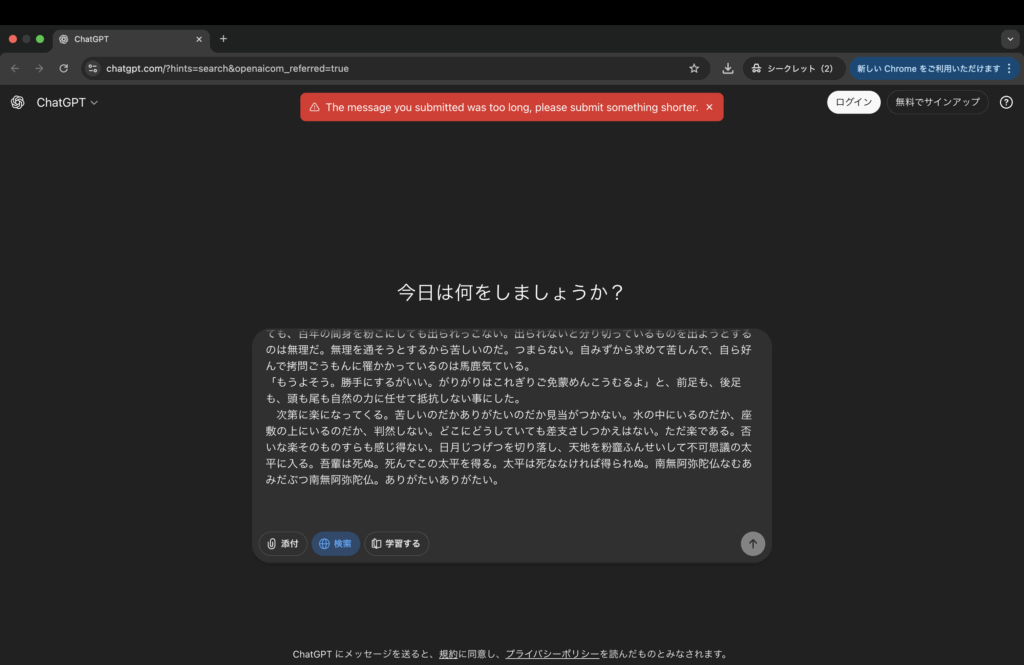Open a new browser tab
Image resolution: width=1024 pixels, height=665 pixels.
(223, 39)
